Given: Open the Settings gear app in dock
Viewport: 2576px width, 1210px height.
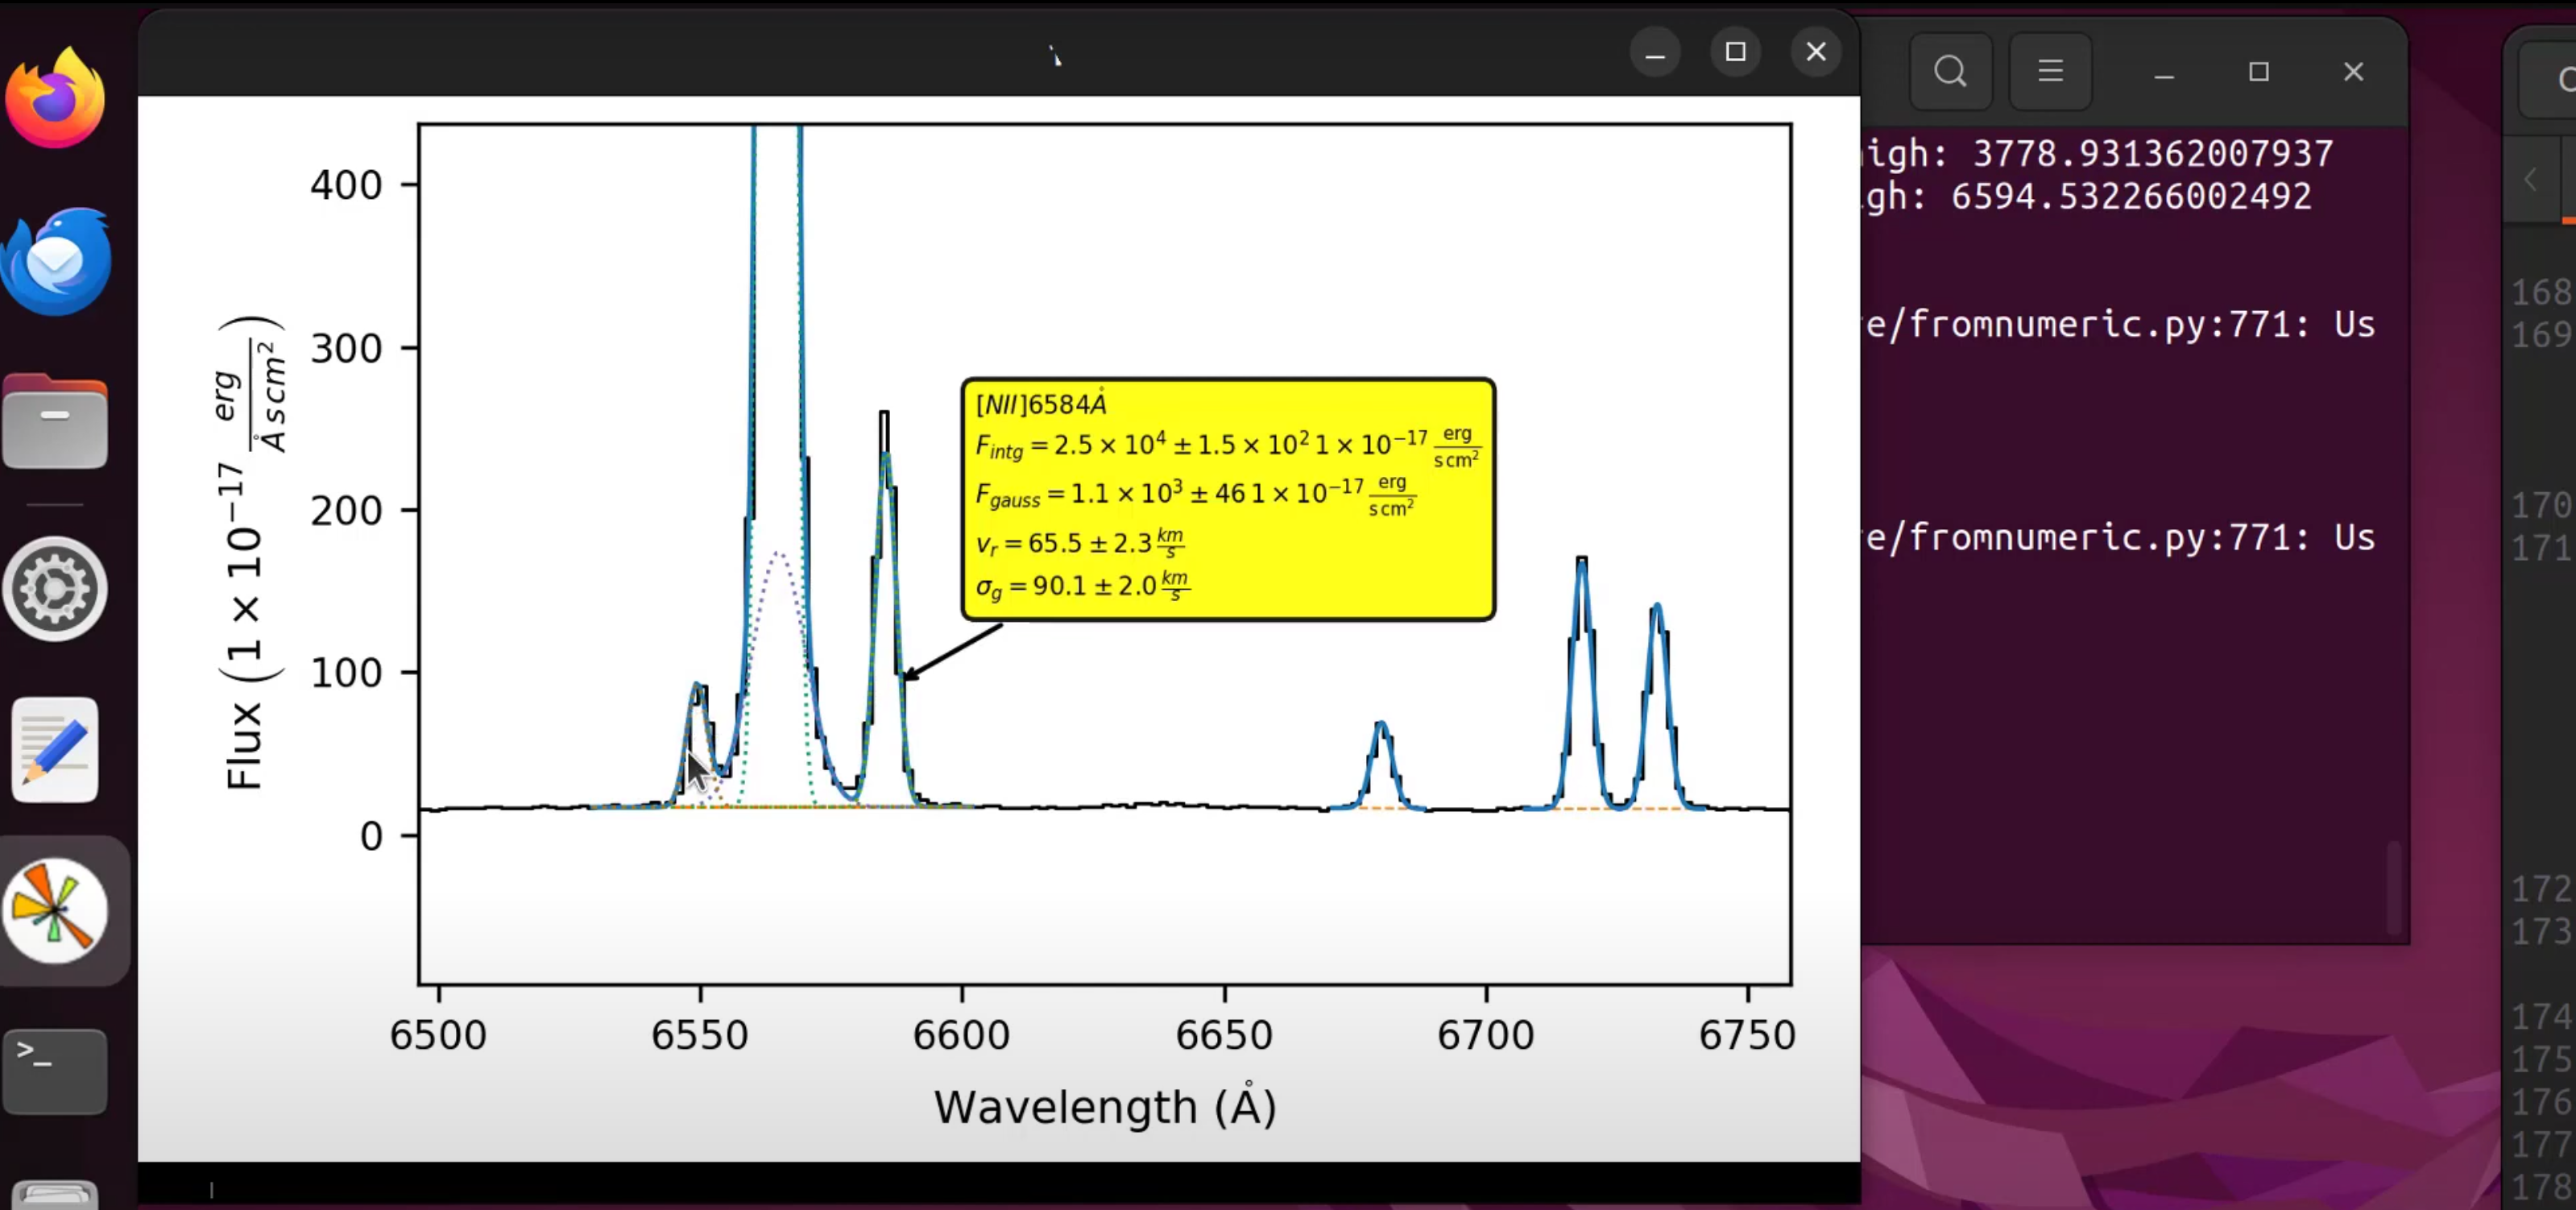Looking at the screenshot, I should click(x=55, y=589).
